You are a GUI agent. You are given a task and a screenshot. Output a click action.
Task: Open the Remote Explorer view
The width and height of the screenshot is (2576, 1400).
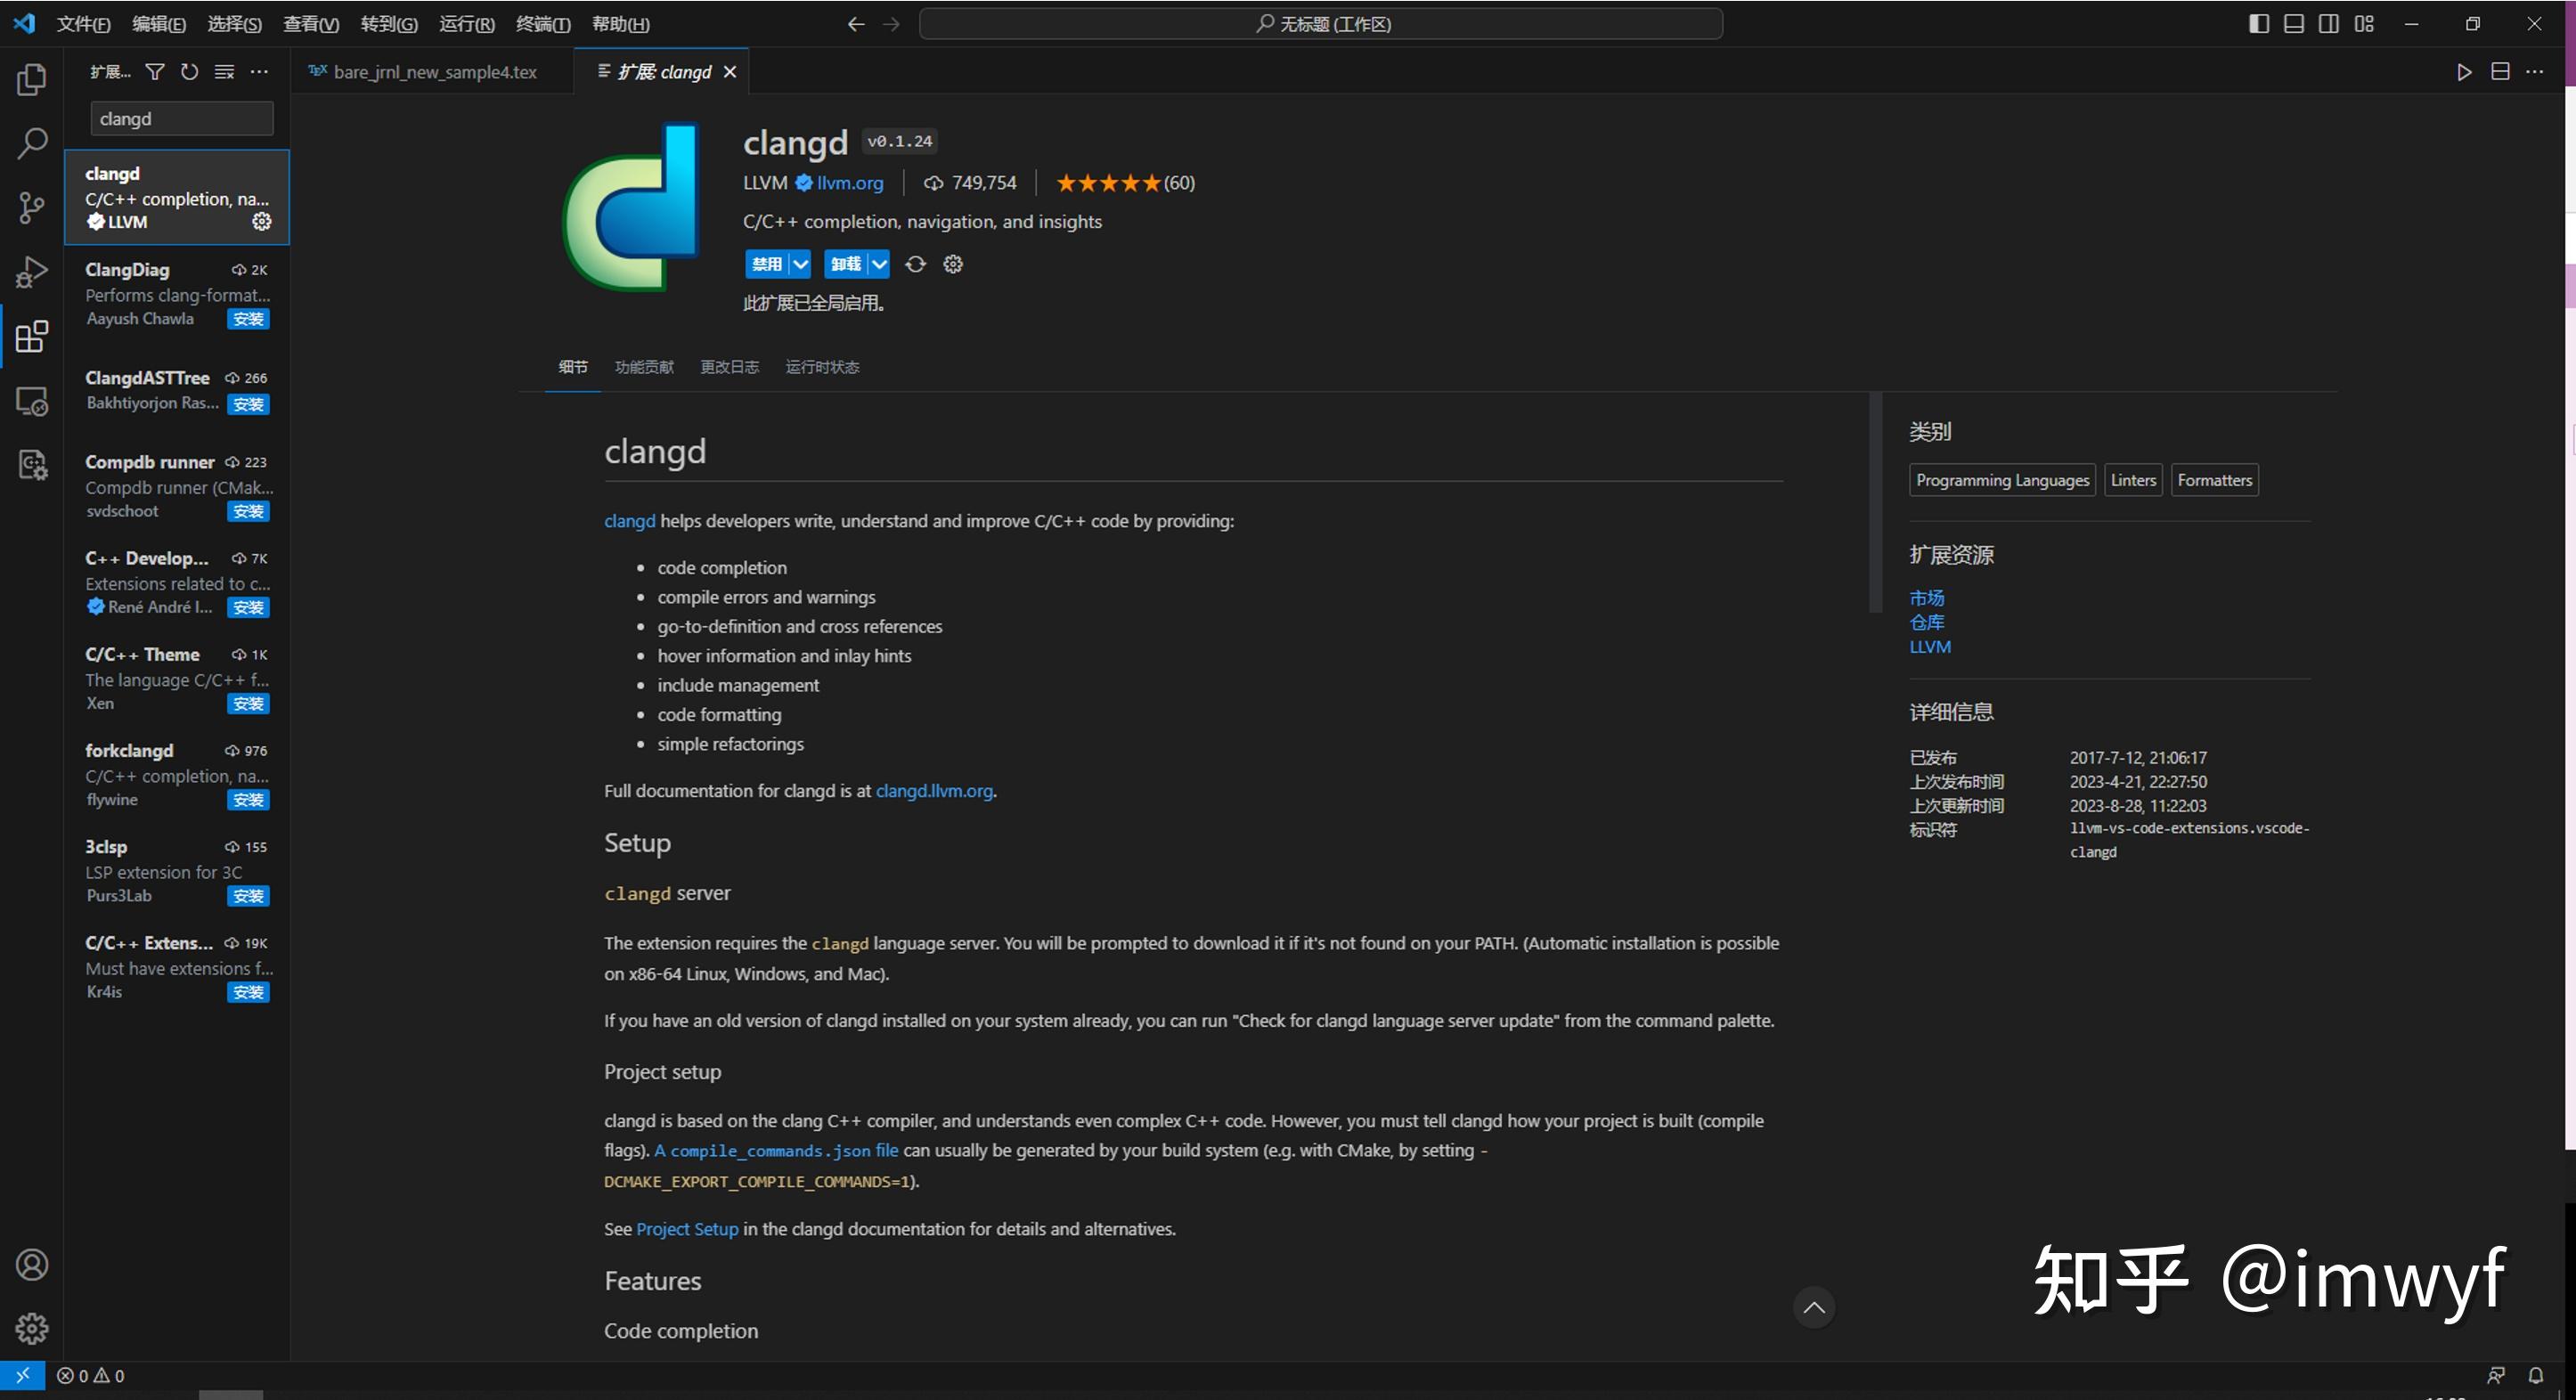31,401
